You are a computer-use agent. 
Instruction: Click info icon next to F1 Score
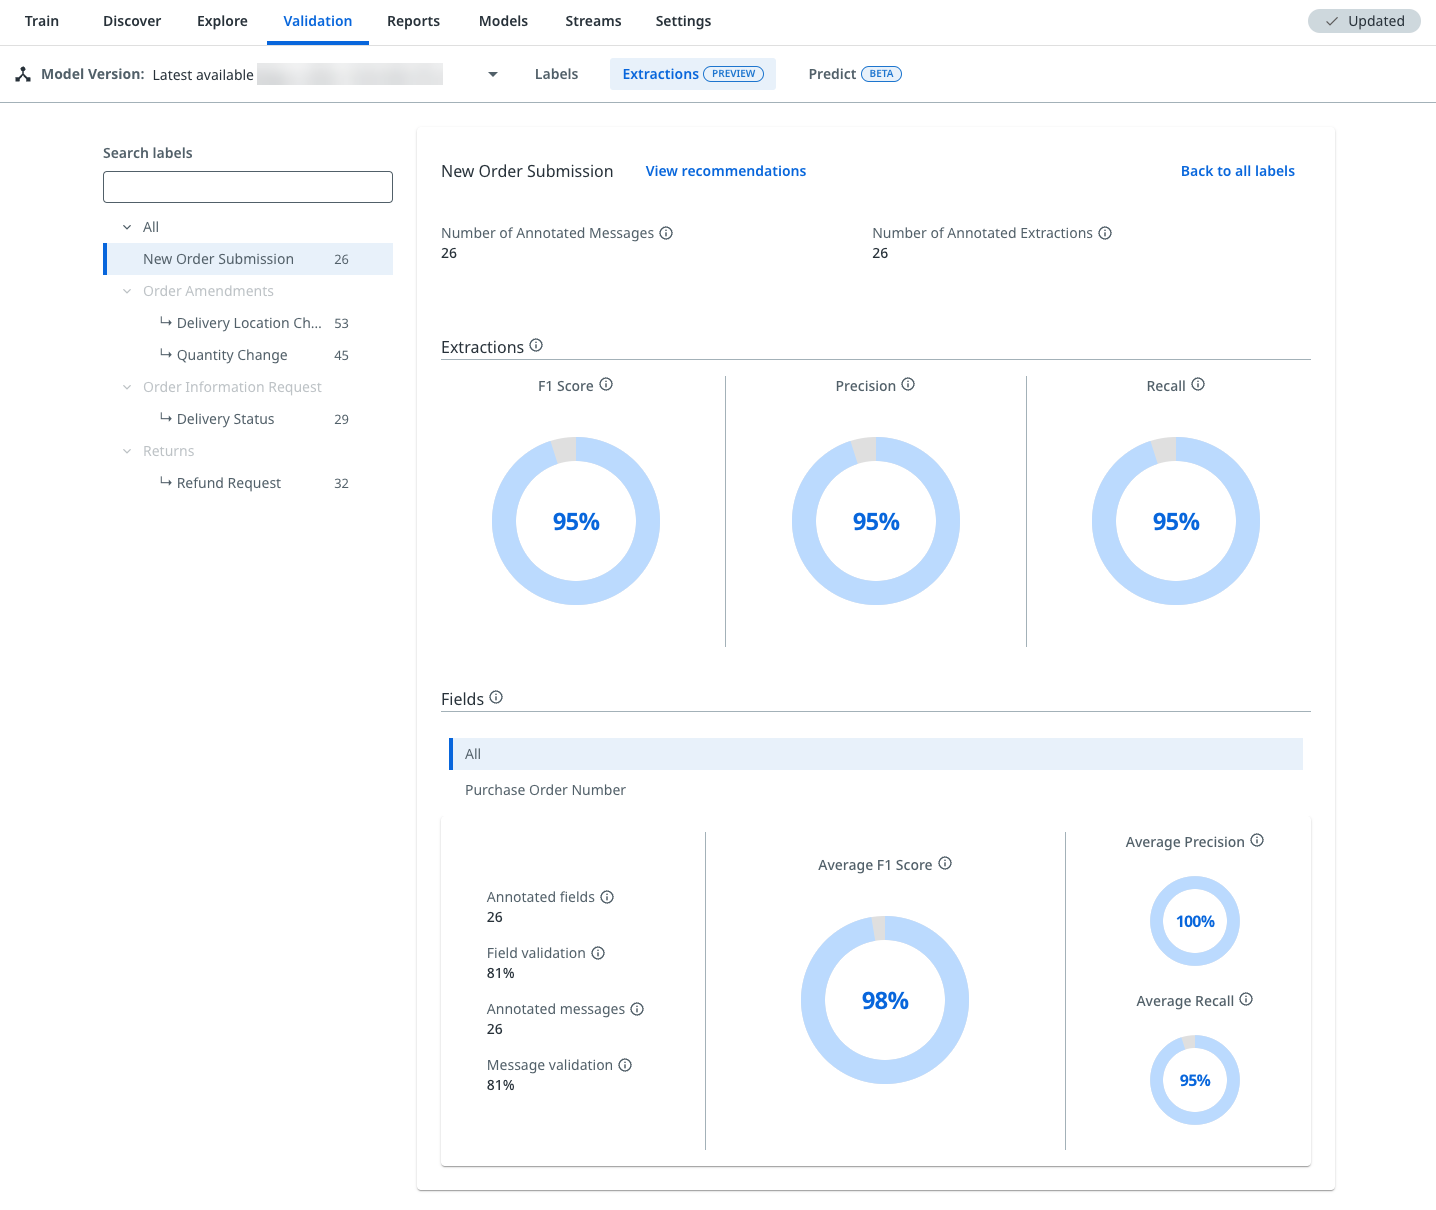[606, 385]
